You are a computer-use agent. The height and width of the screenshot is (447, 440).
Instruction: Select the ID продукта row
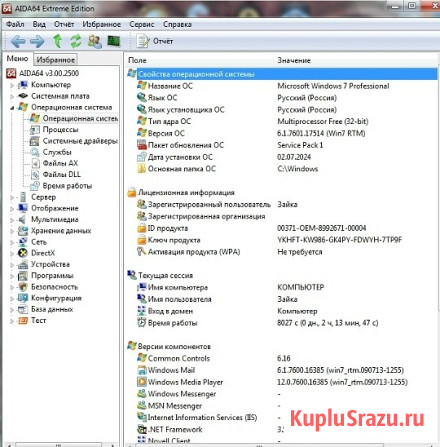(x=282, y=228)
